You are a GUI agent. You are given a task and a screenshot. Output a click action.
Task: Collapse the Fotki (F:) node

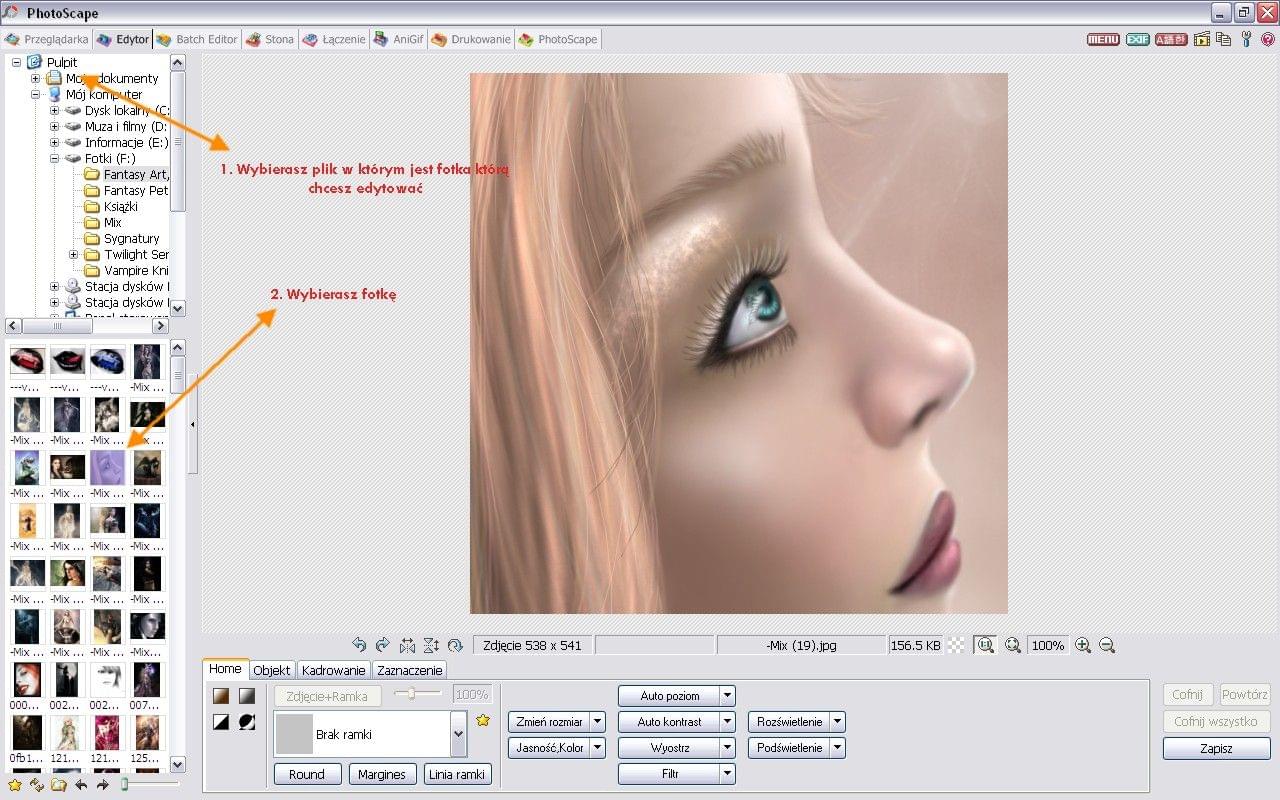click(55, 158)
